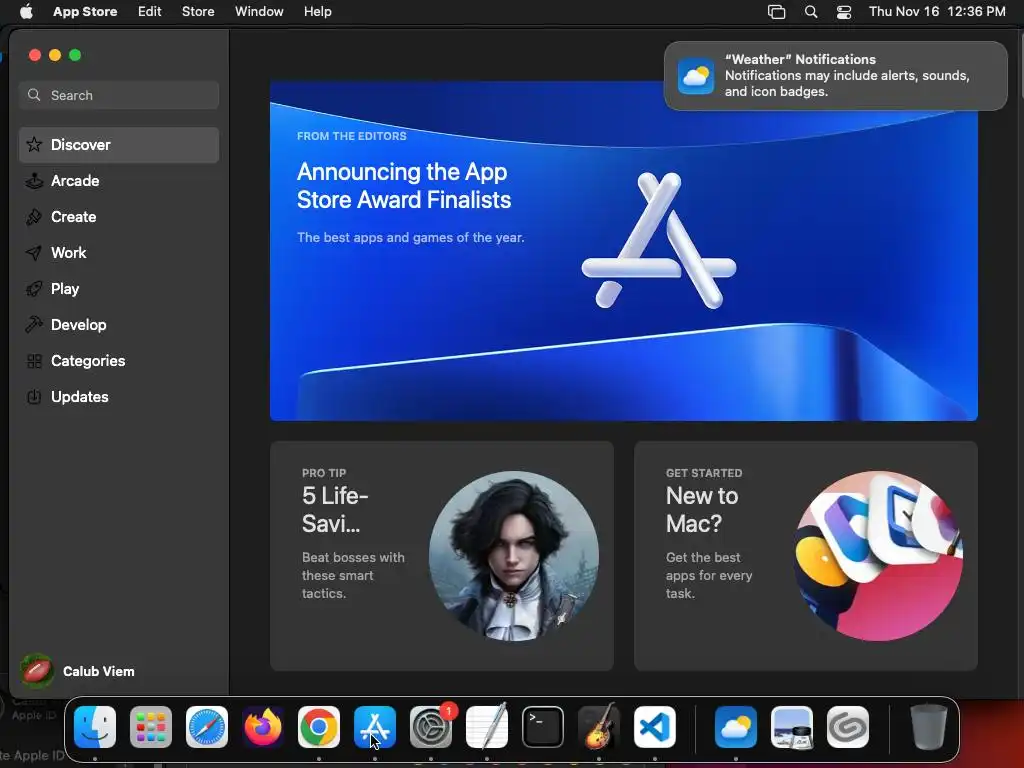The width and height of the screenshot is (1024, 768).
Task: Open Calub Viem account profile
Action: tap(78, 671)
